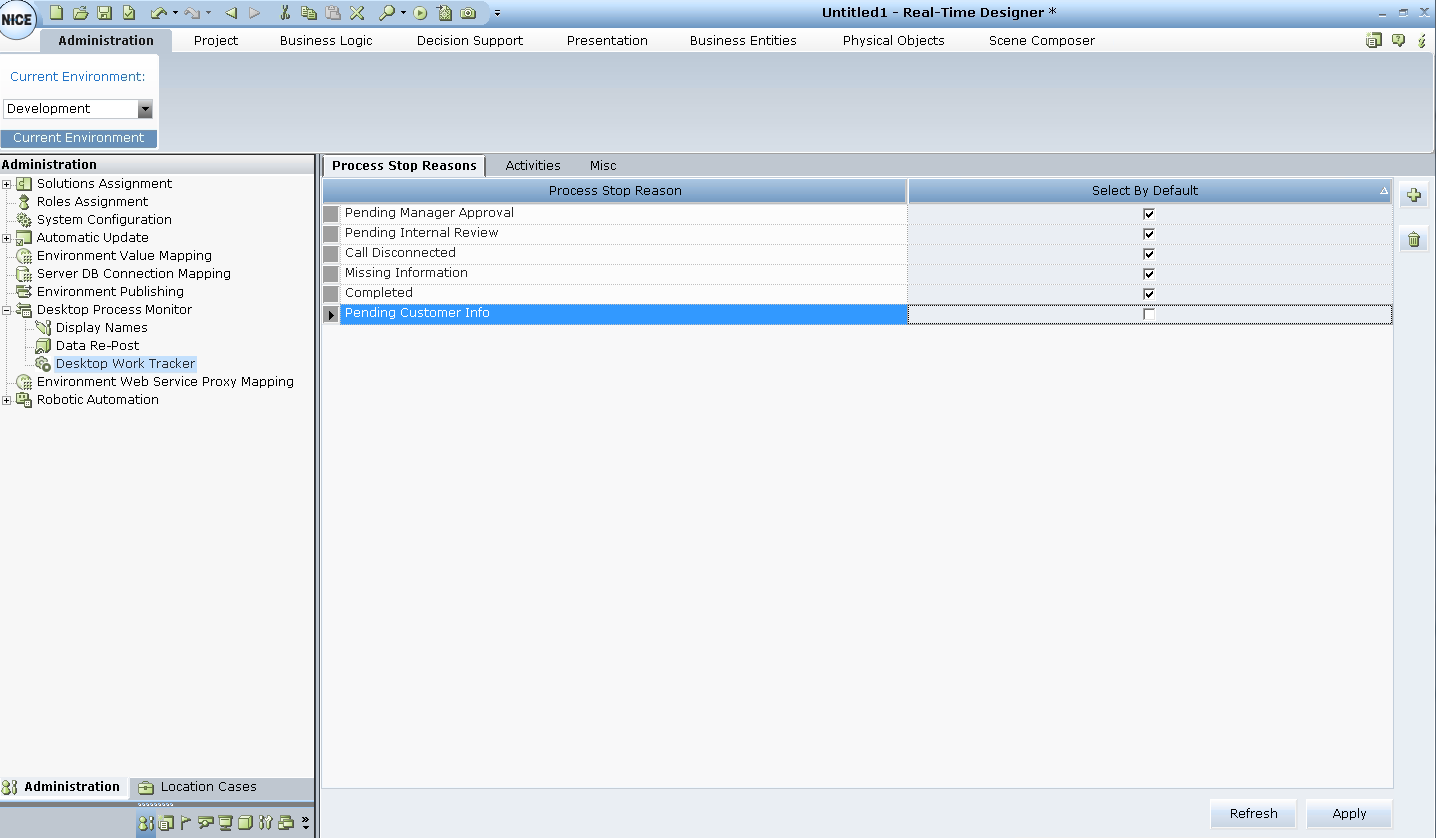1436x838 pixels.
Task: Click the flag icon in bottom strip
Action: pos(185,823)
